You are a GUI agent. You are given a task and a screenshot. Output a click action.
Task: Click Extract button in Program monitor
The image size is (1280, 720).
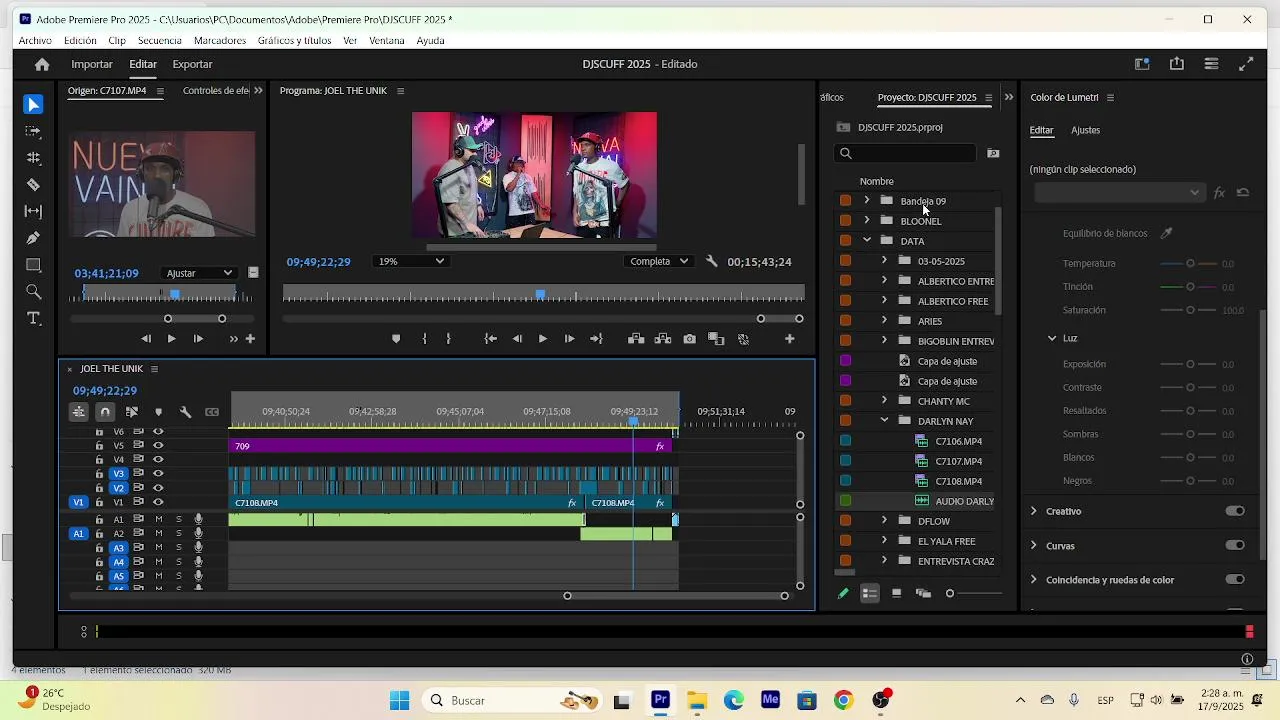[663, 339]
